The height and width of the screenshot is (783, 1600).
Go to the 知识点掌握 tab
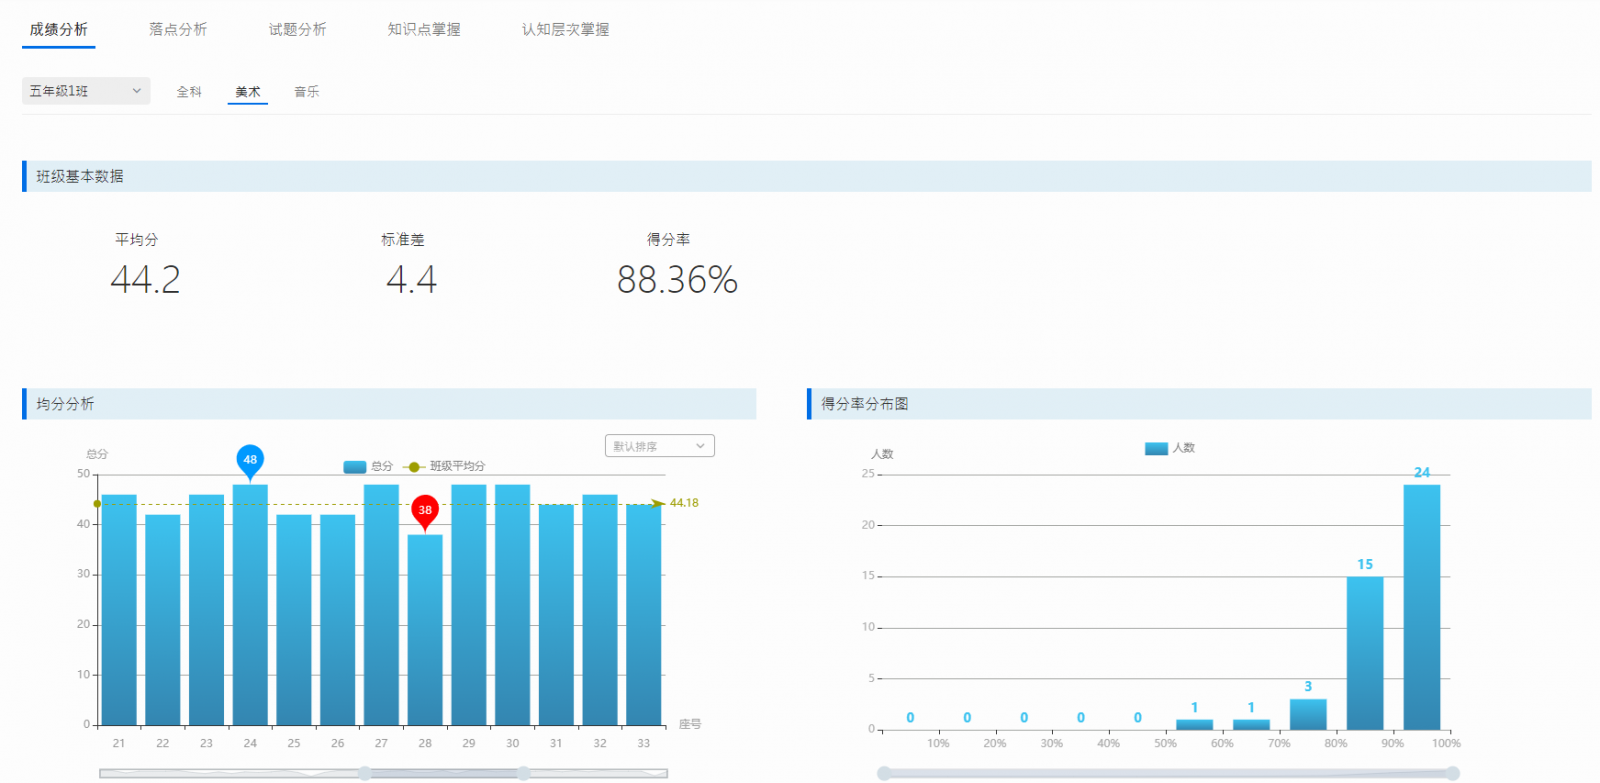tap(424, 29)
